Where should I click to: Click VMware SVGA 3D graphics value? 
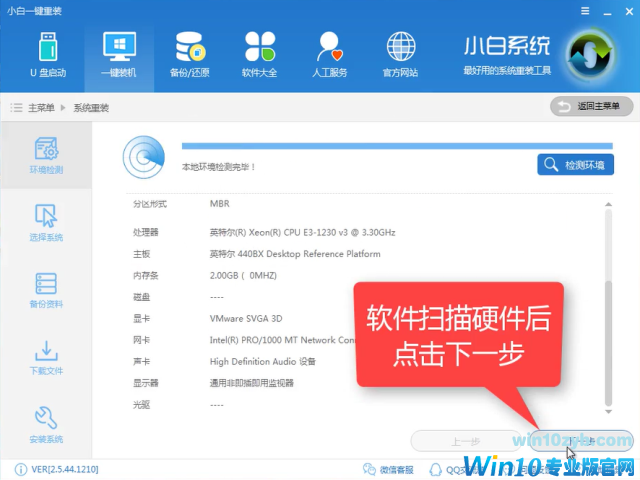point(246,318)
